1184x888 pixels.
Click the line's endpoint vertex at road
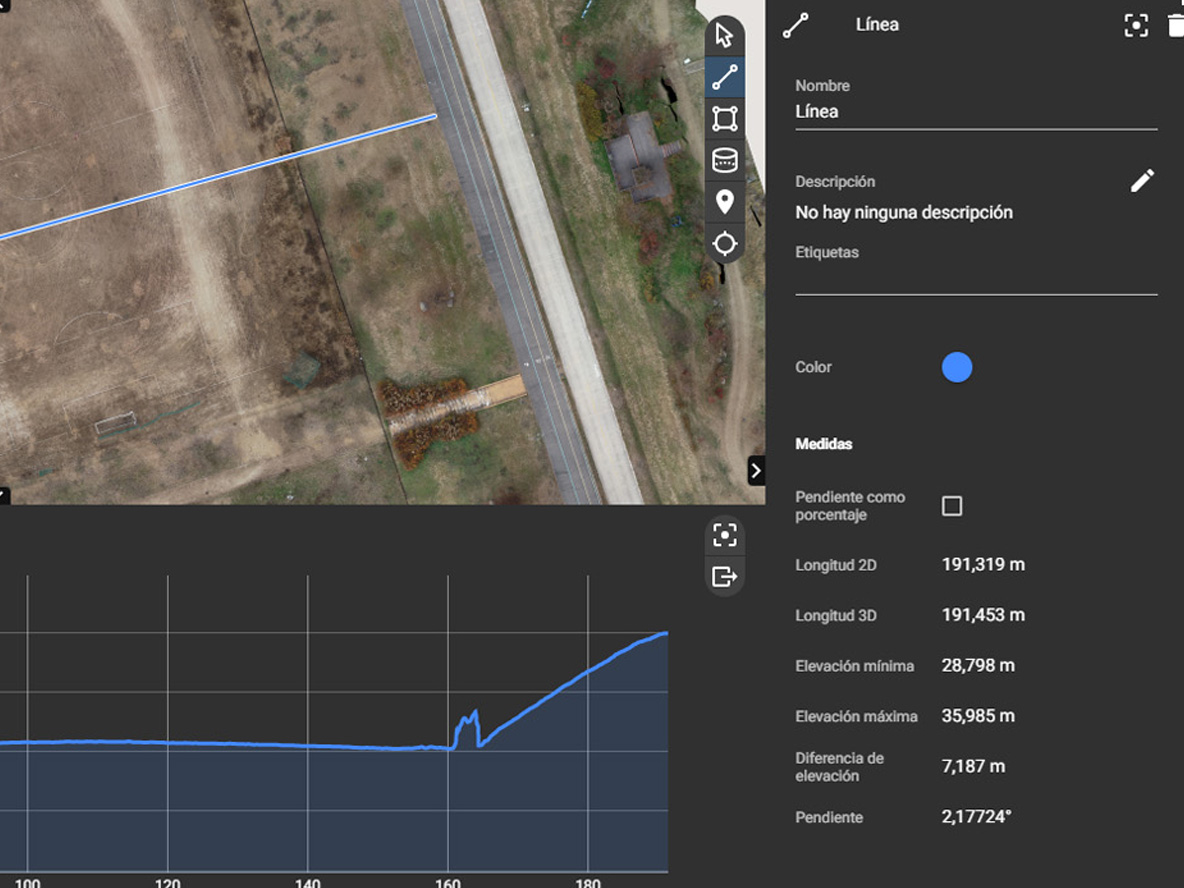(x=435, y=116)
